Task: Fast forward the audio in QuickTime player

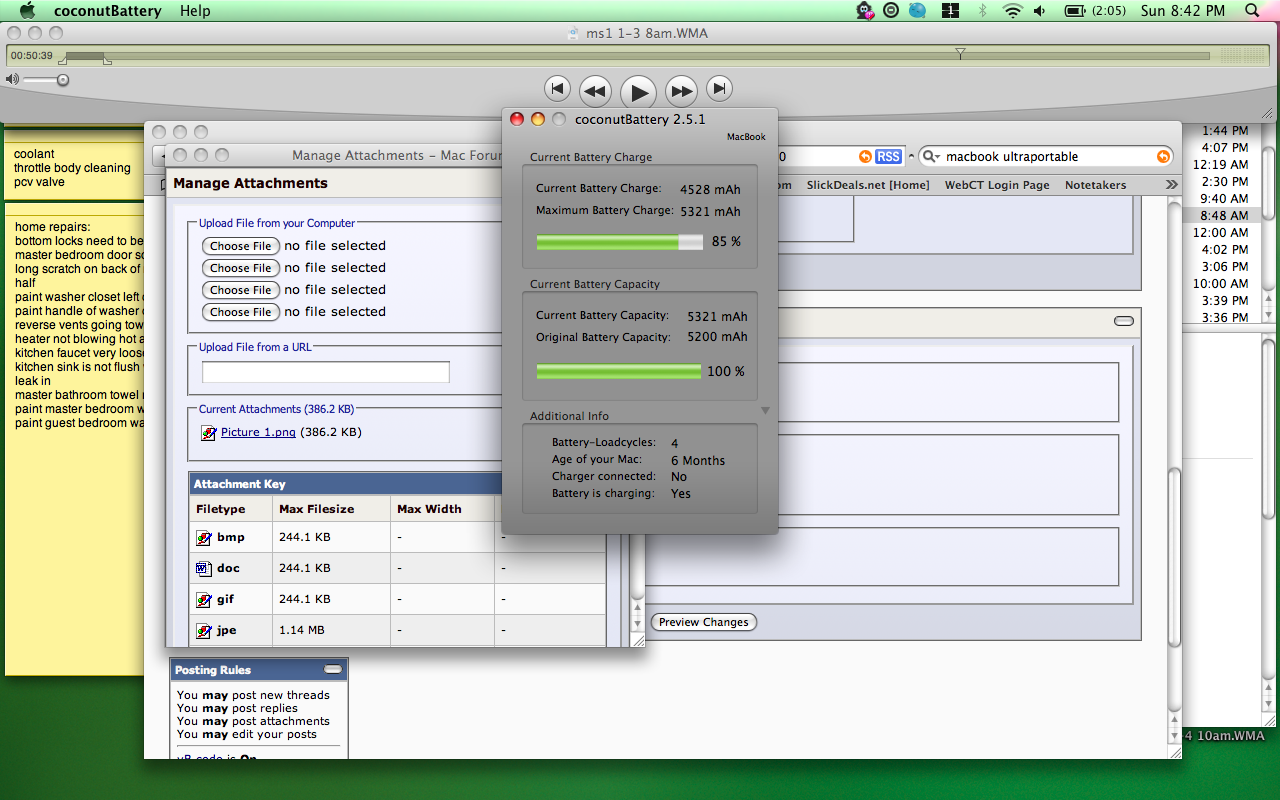Action: point(681,91)
